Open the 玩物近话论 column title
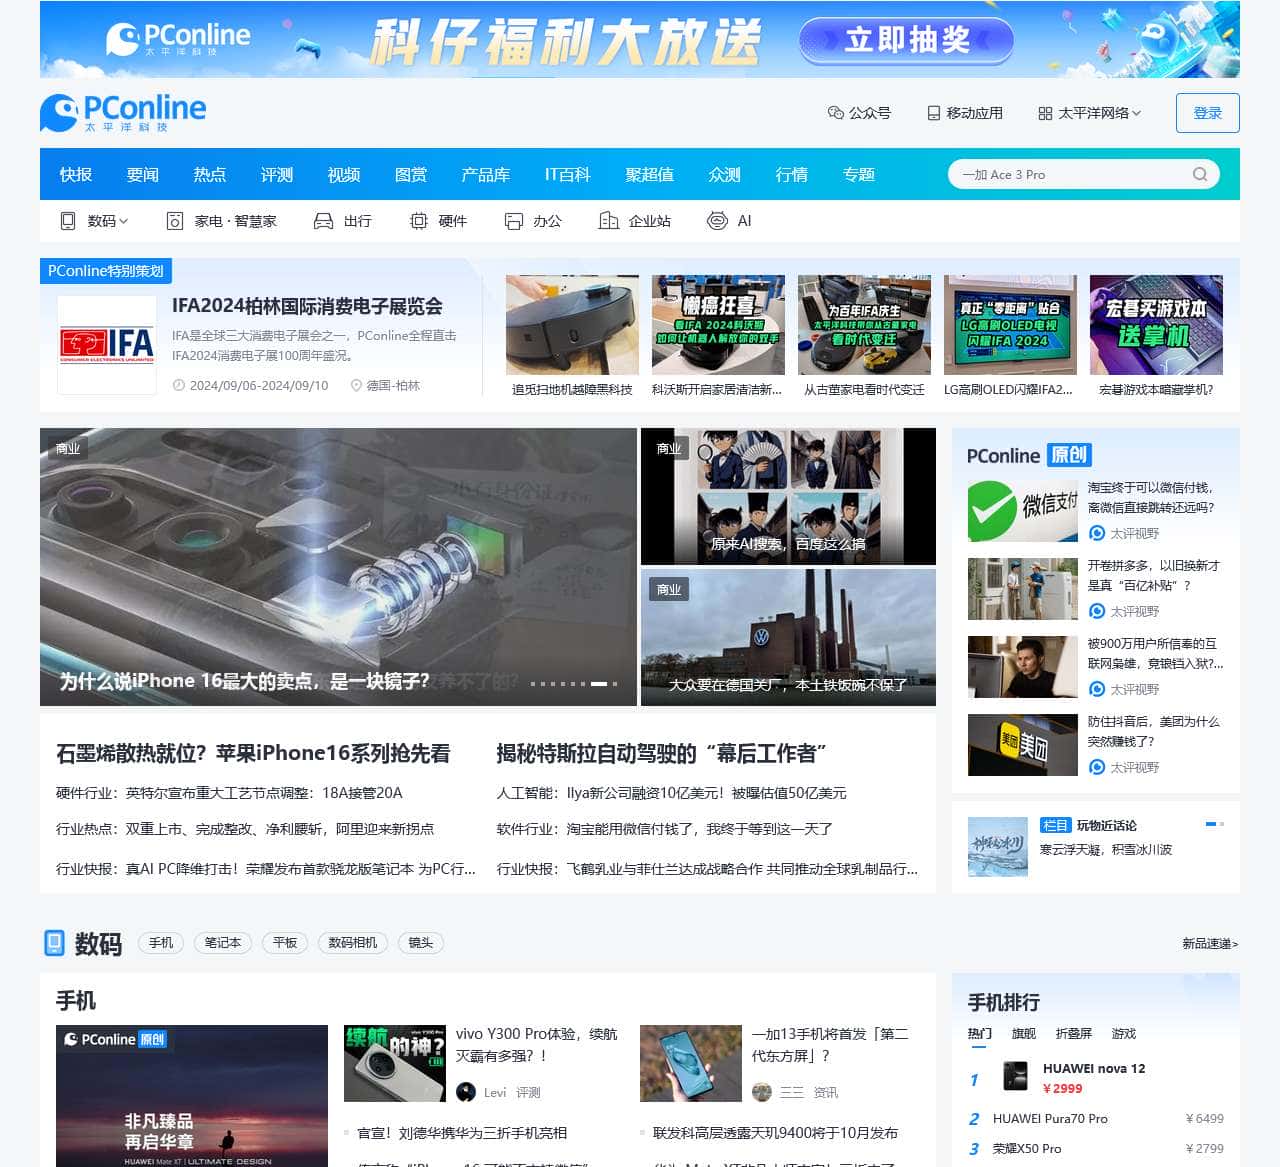Viewport: 1280px width, 1167px height. (x=1106, y=826)
